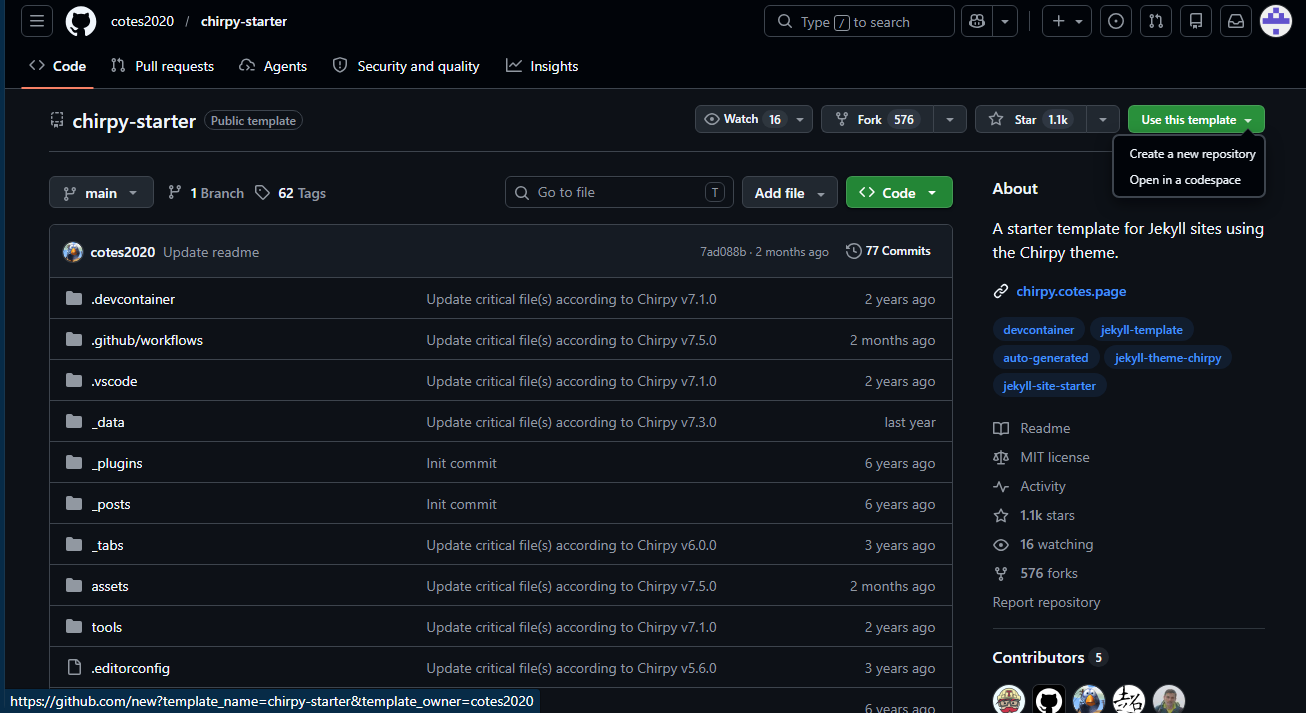Star the chirpy-starter repository

tap(1029, 119)
